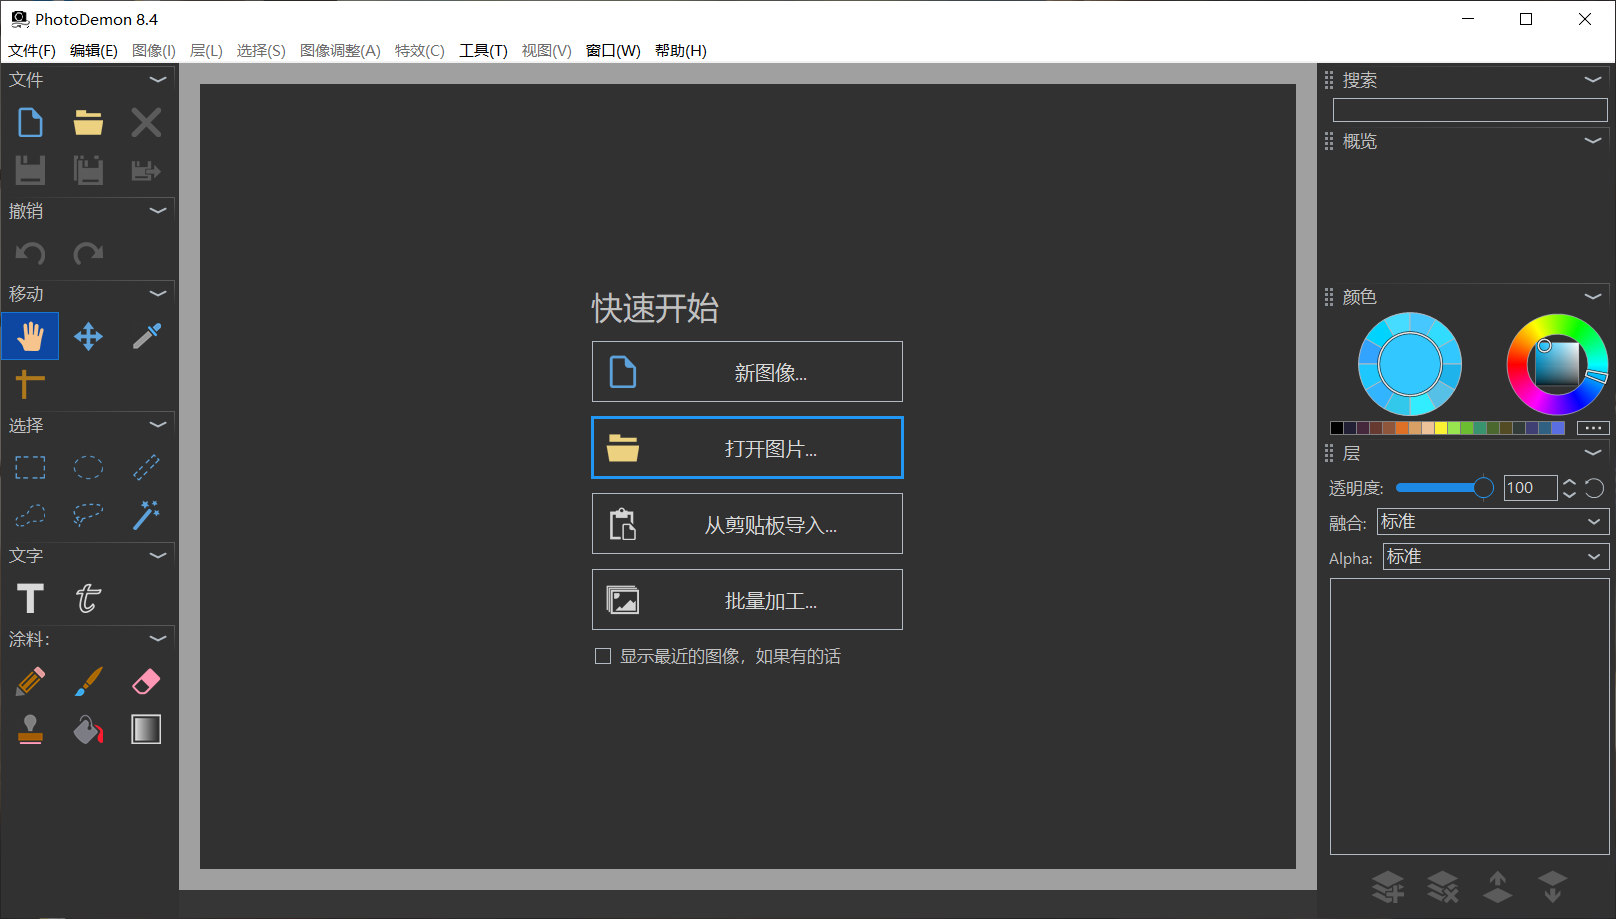Click the opacity value field showing 100

[1530, 488]
